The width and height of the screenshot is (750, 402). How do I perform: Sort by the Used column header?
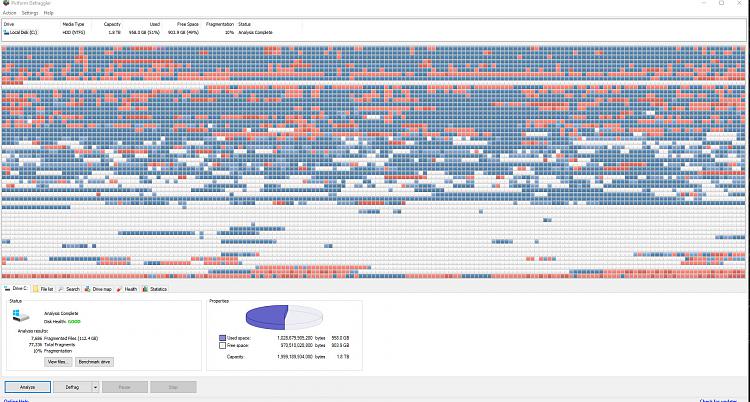(154, 24)
